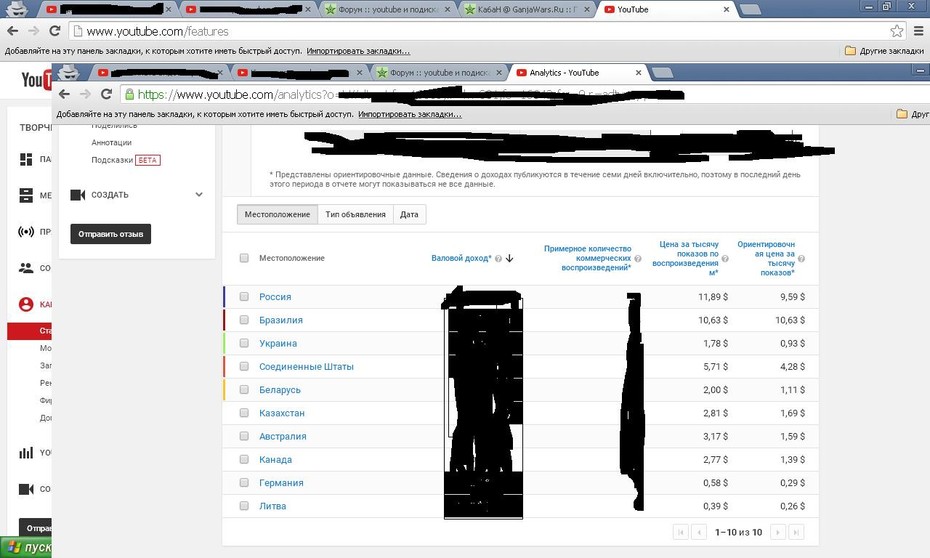Viewport: 930px width, 558px height.
Task: Reload the Analytics page in front window
Action: pos(106,94)
